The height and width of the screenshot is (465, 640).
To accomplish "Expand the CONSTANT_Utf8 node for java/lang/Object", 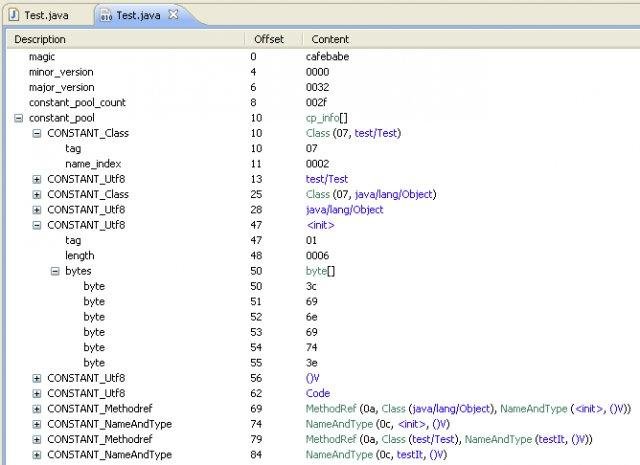I will [37, 210].
